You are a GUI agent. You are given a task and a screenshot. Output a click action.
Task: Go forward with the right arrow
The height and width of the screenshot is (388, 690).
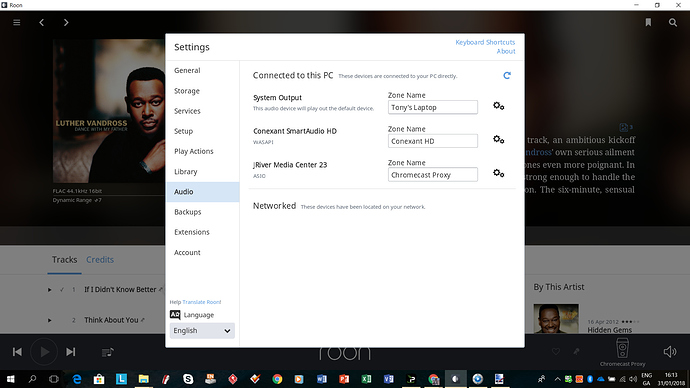66,22
